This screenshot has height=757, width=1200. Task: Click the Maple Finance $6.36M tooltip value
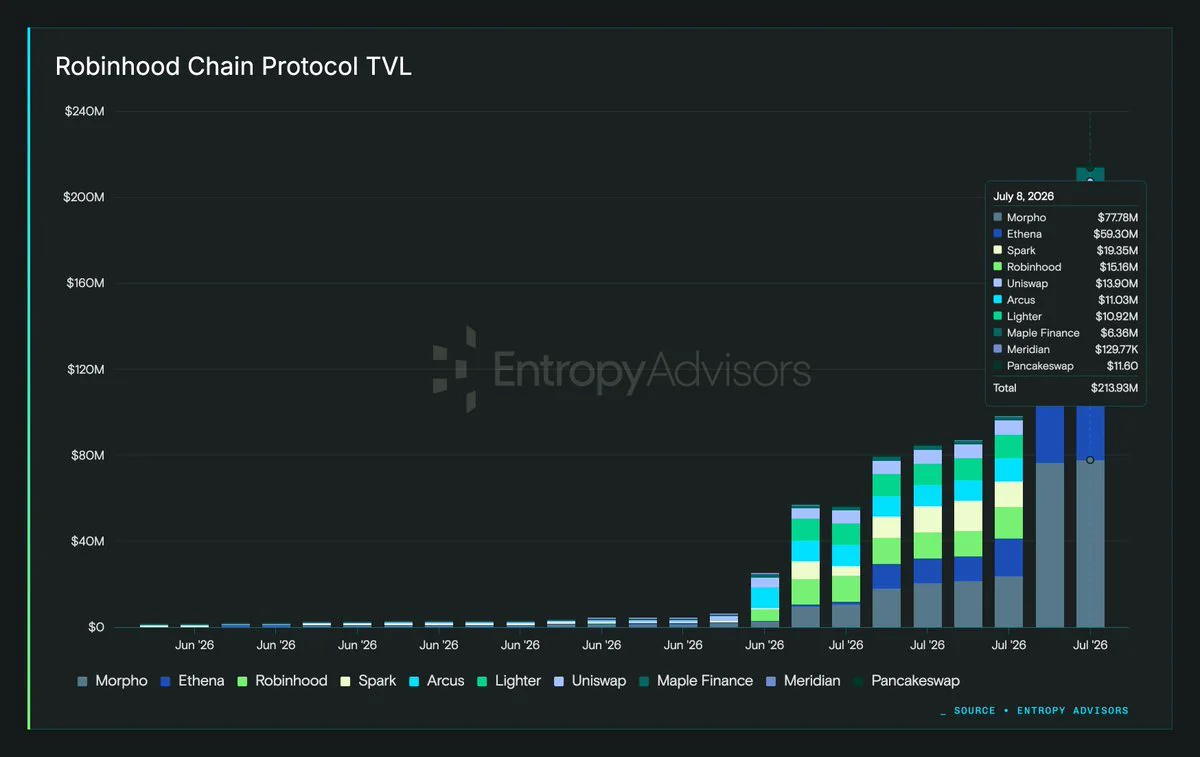1118,333
